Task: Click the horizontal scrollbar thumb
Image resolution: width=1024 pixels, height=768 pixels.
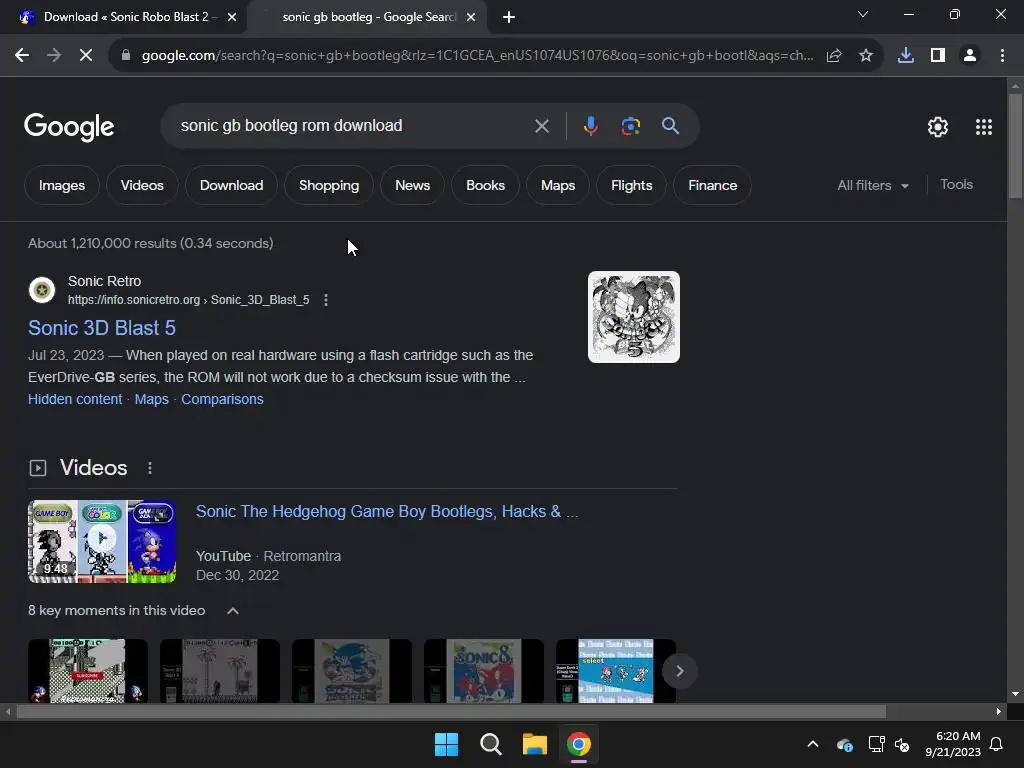Action: [x=451, y=711]
